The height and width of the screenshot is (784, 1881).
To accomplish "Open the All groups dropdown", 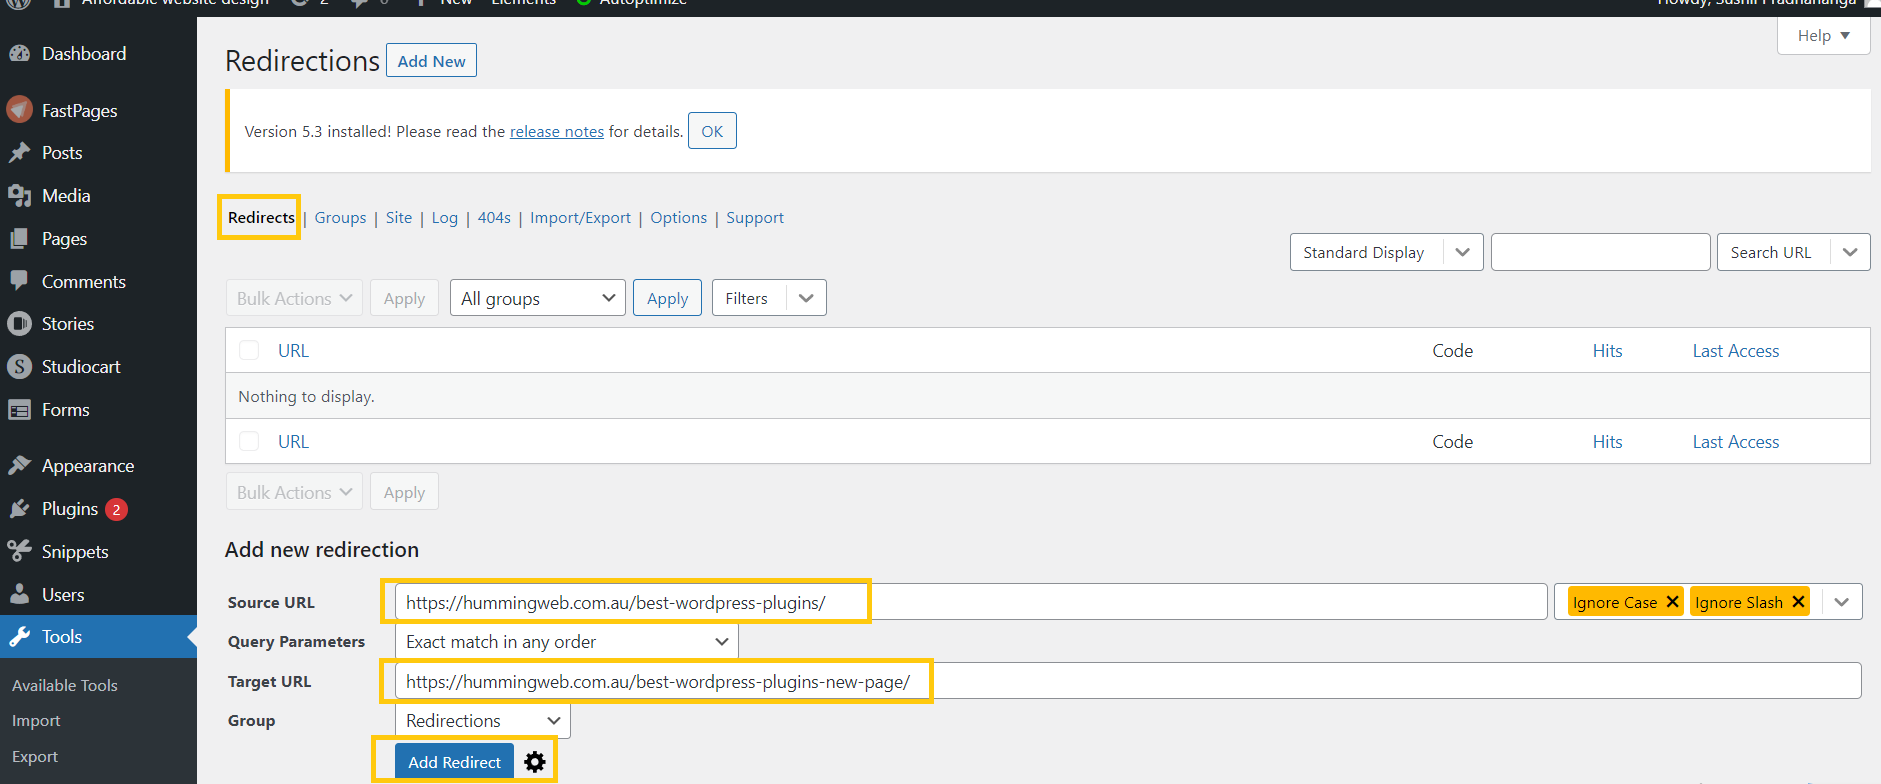I will (x=538, y=298).
